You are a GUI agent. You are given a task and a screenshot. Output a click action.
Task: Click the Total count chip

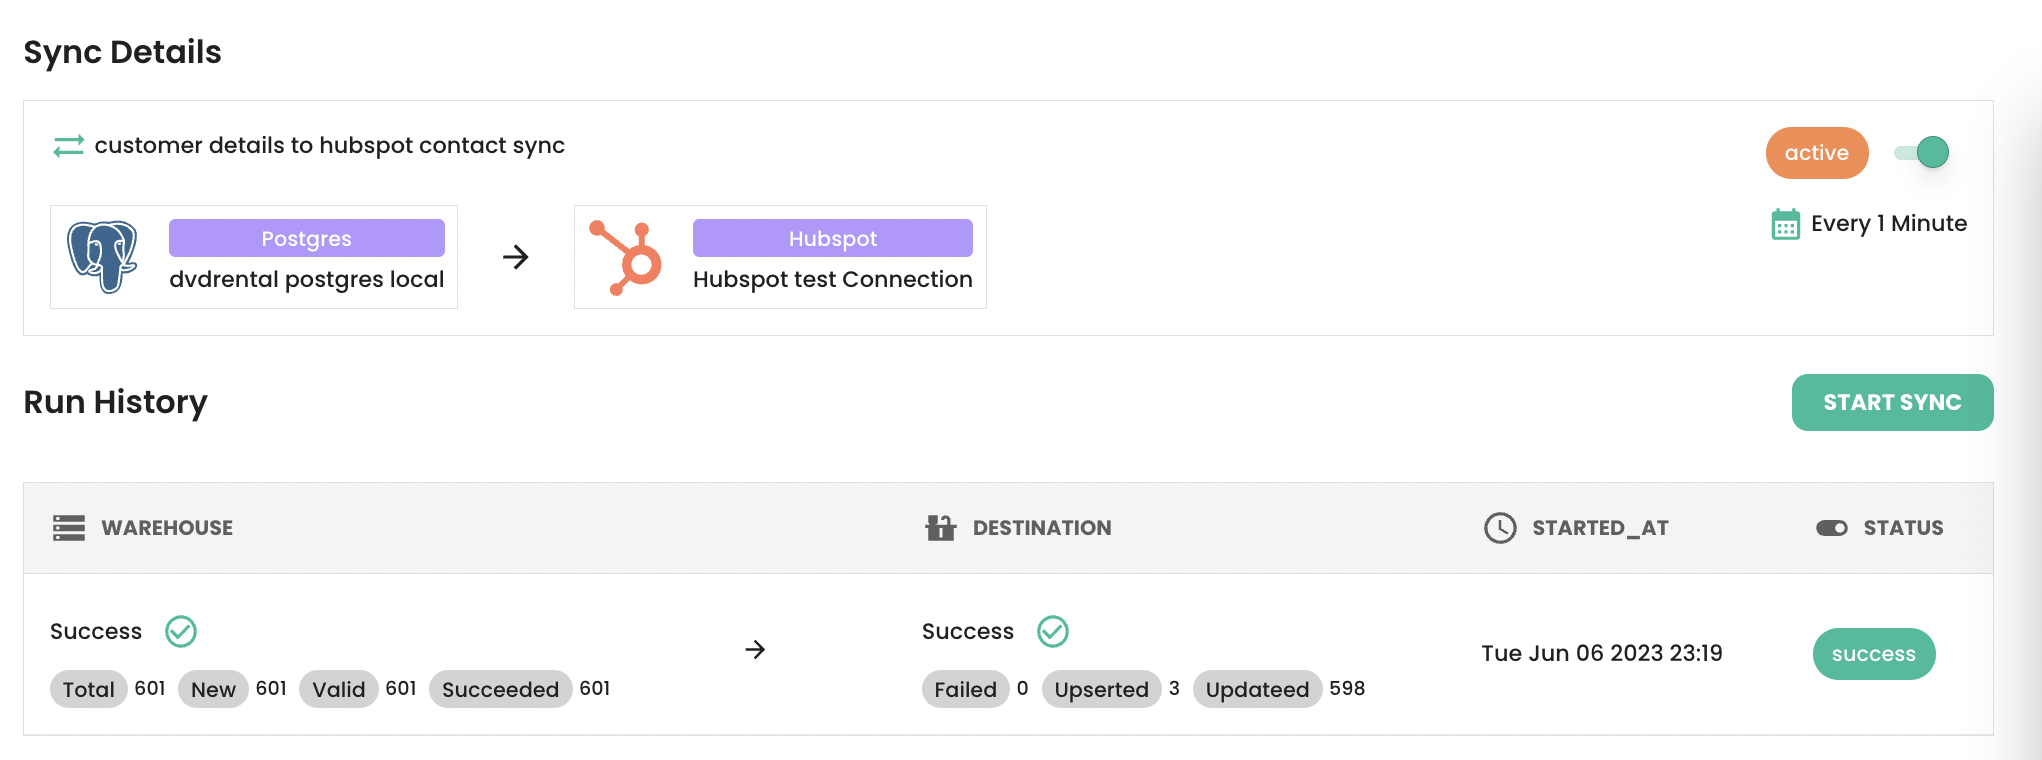88,689
